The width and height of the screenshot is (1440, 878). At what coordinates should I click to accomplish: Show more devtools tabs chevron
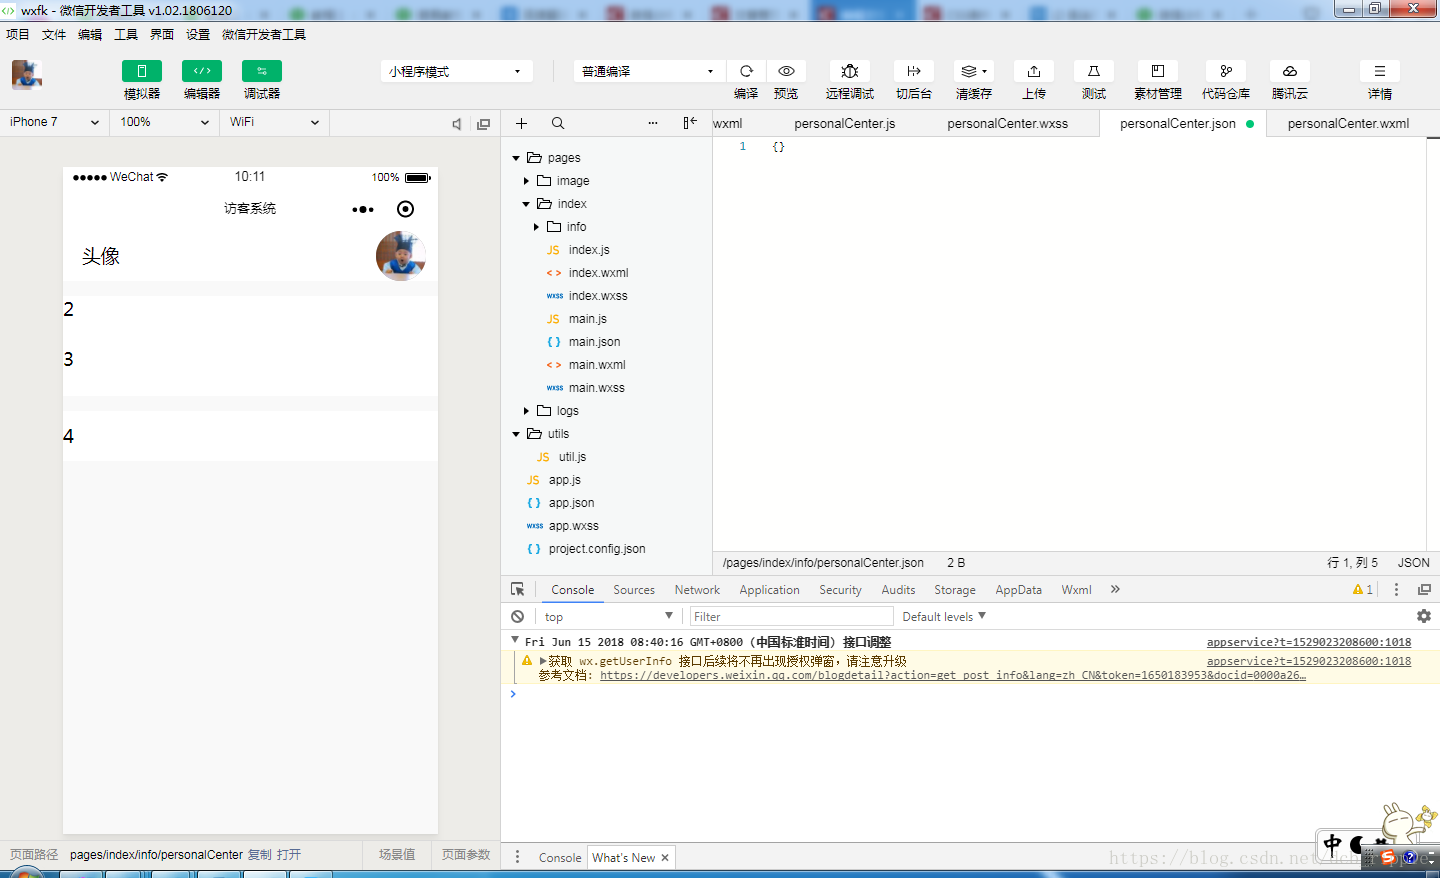(x=1115, y=590)
